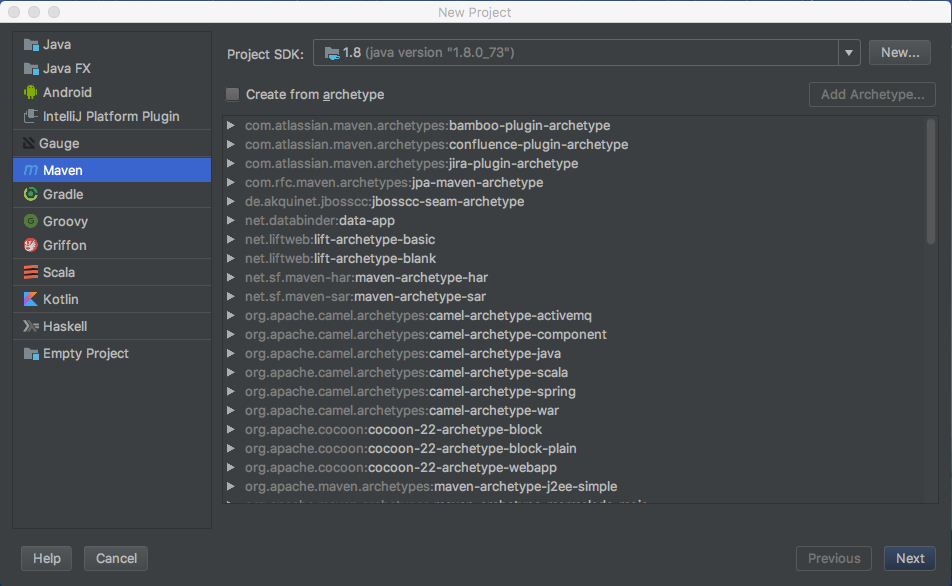This screenshot has width=952, height=586.
Task: Expand camel-archetype-java node
Action: [x=231, y=353]
